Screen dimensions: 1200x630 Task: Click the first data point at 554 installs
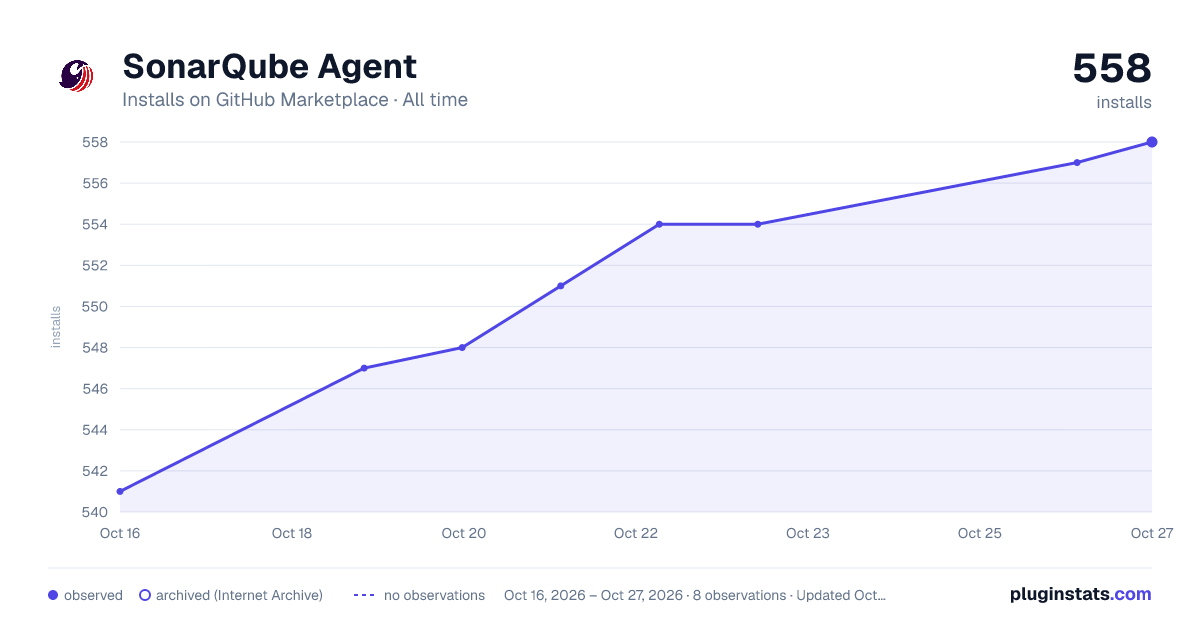point(659,224)
